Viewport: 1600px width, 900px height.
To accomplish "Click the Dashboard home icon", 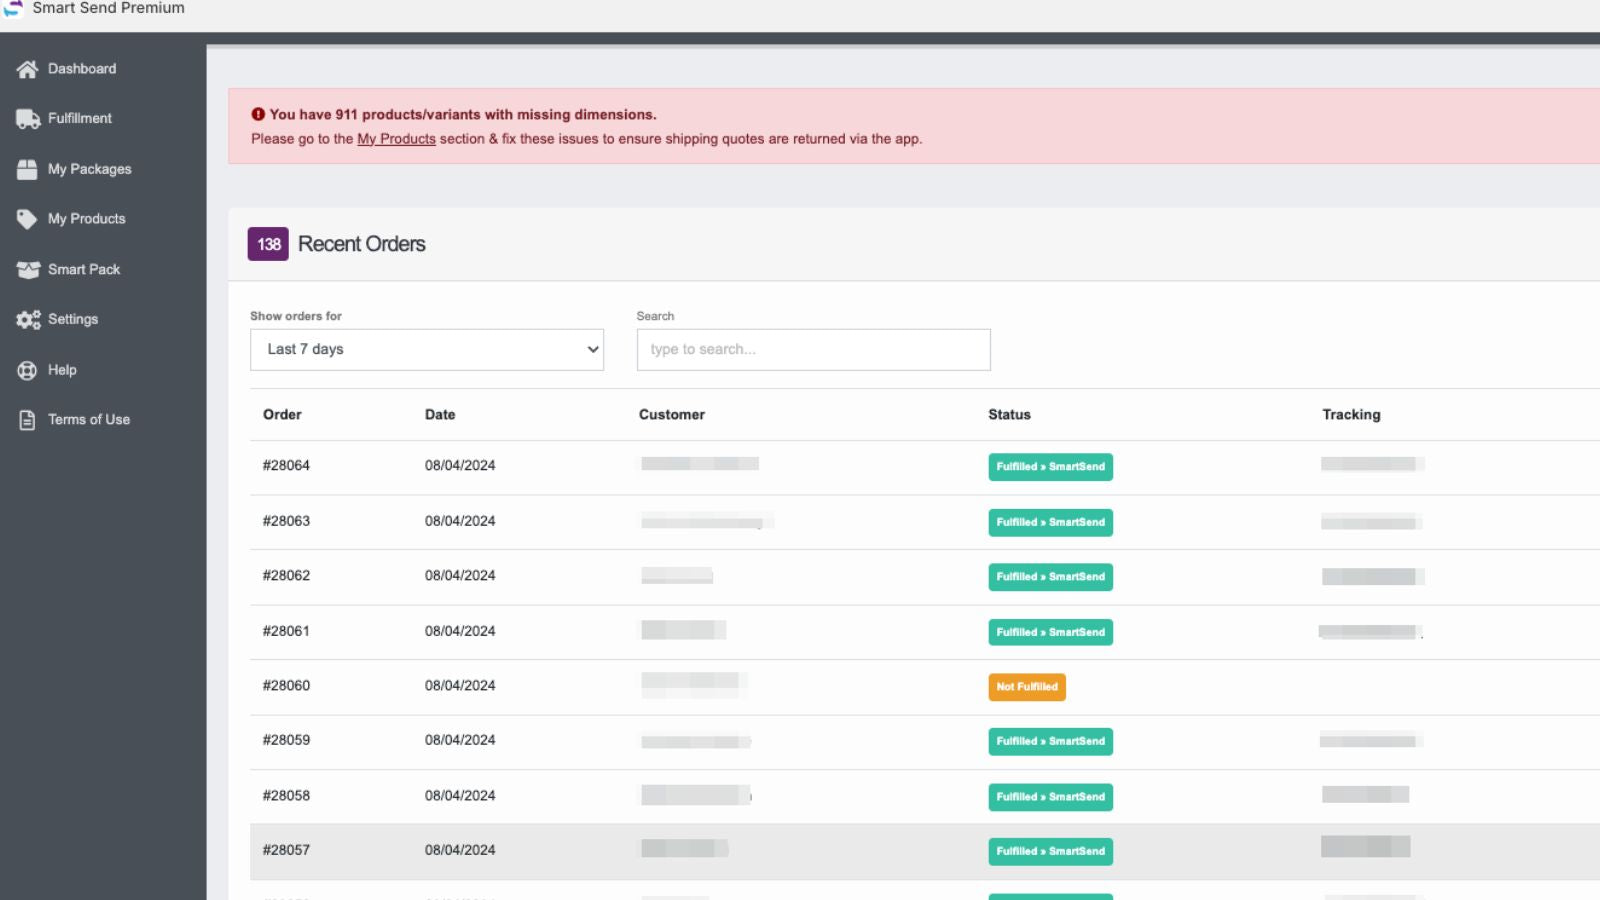I will pyautogui.click(x=27, y=69).
